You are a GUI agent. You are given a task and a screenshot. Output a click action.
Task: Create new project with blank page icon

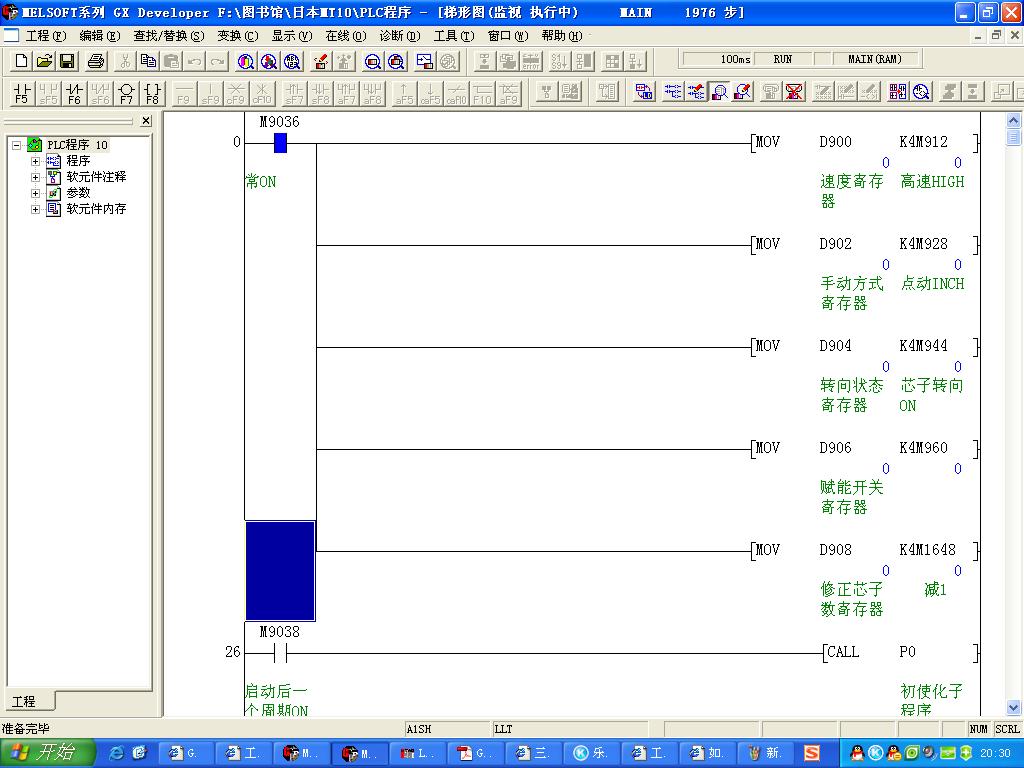pos(22,61)
